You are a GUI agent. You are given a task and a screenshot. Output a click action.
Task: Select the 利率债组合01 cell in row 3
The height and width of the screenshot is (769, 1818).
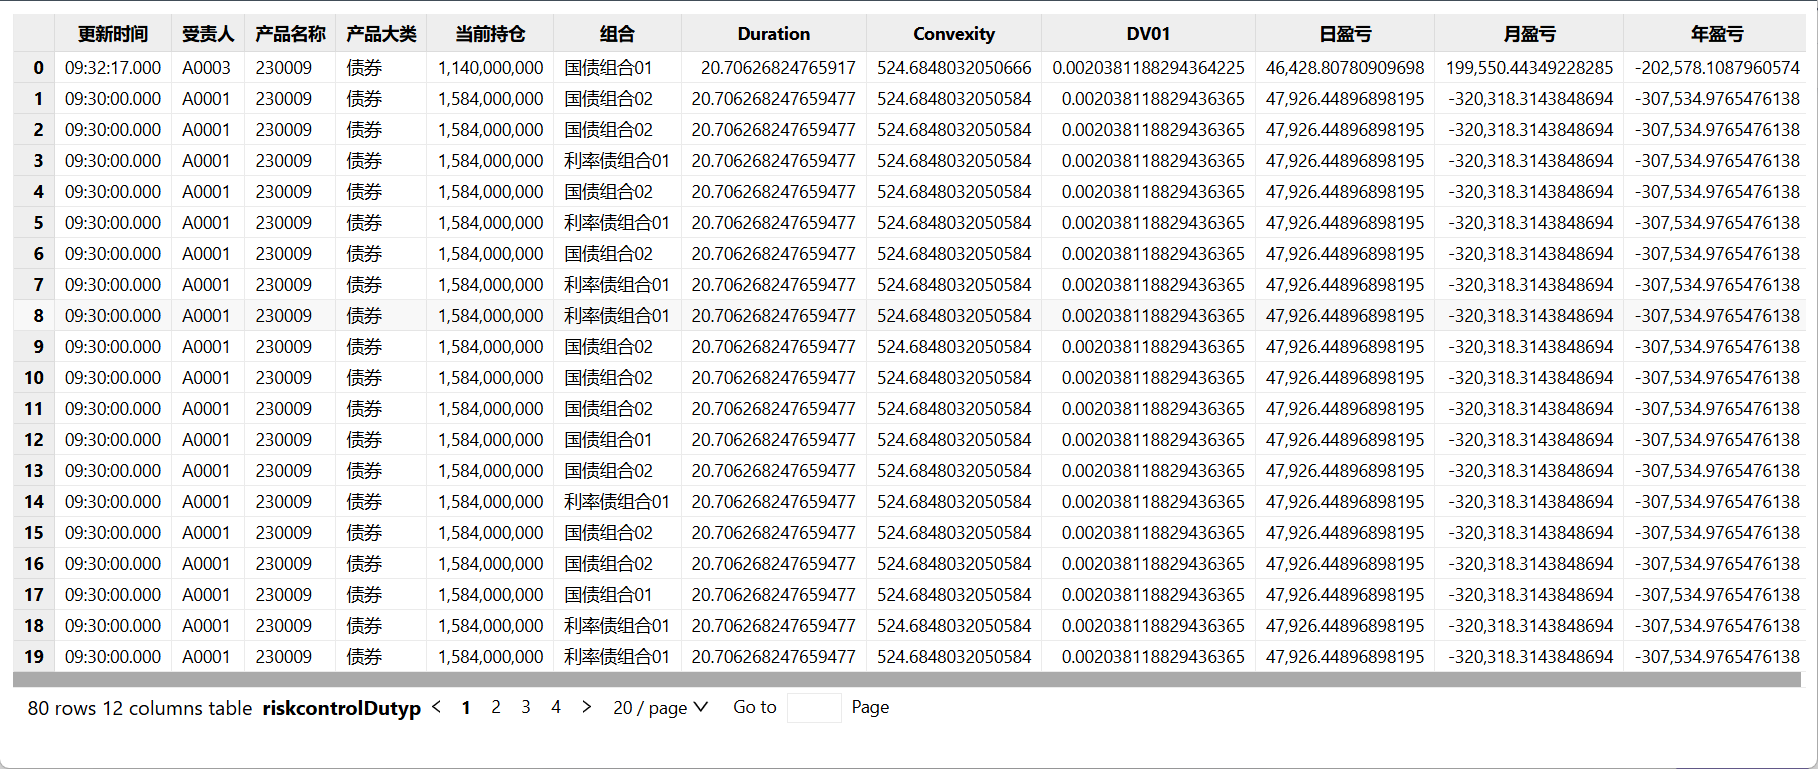point(617,161)
